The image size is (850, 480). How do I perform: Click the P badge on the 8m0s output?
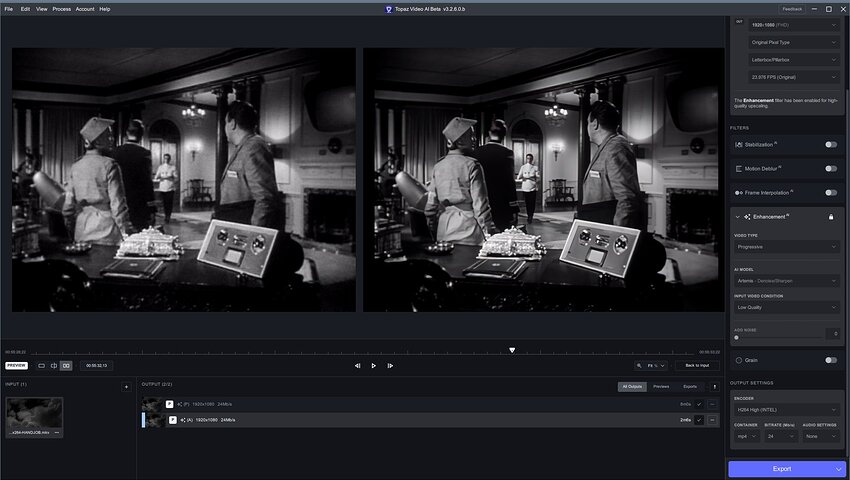point(170,404)
